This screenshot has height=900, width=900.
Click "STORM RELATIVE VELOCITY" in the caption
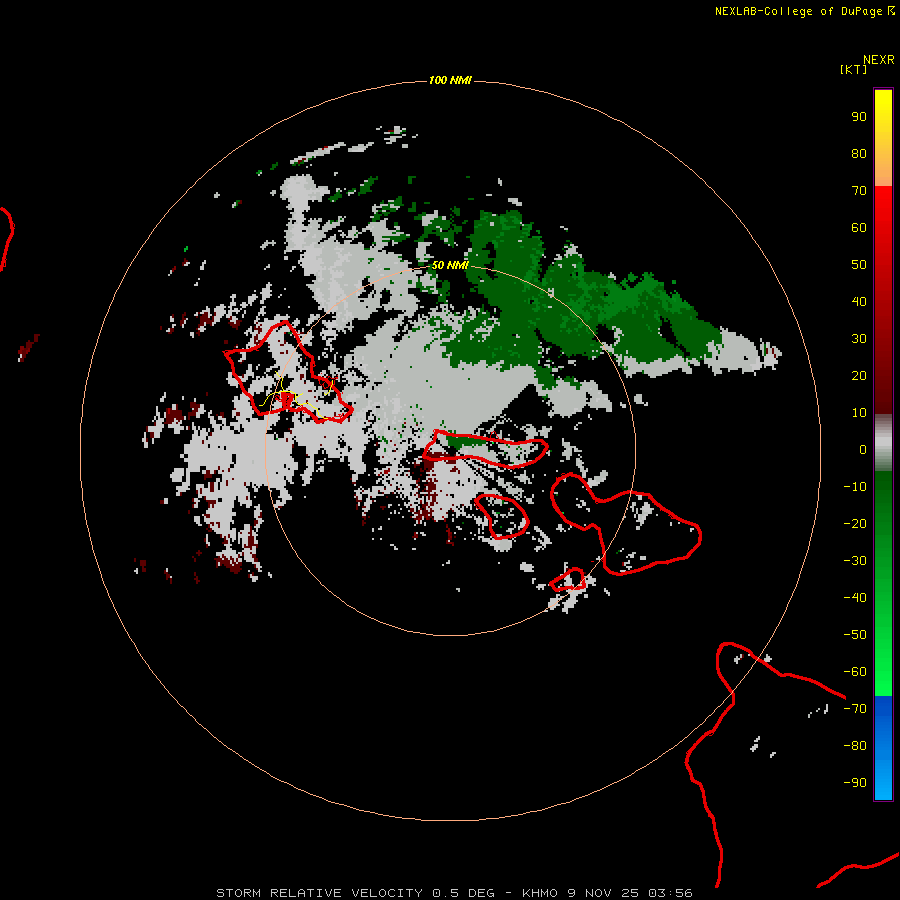[319, 893]
